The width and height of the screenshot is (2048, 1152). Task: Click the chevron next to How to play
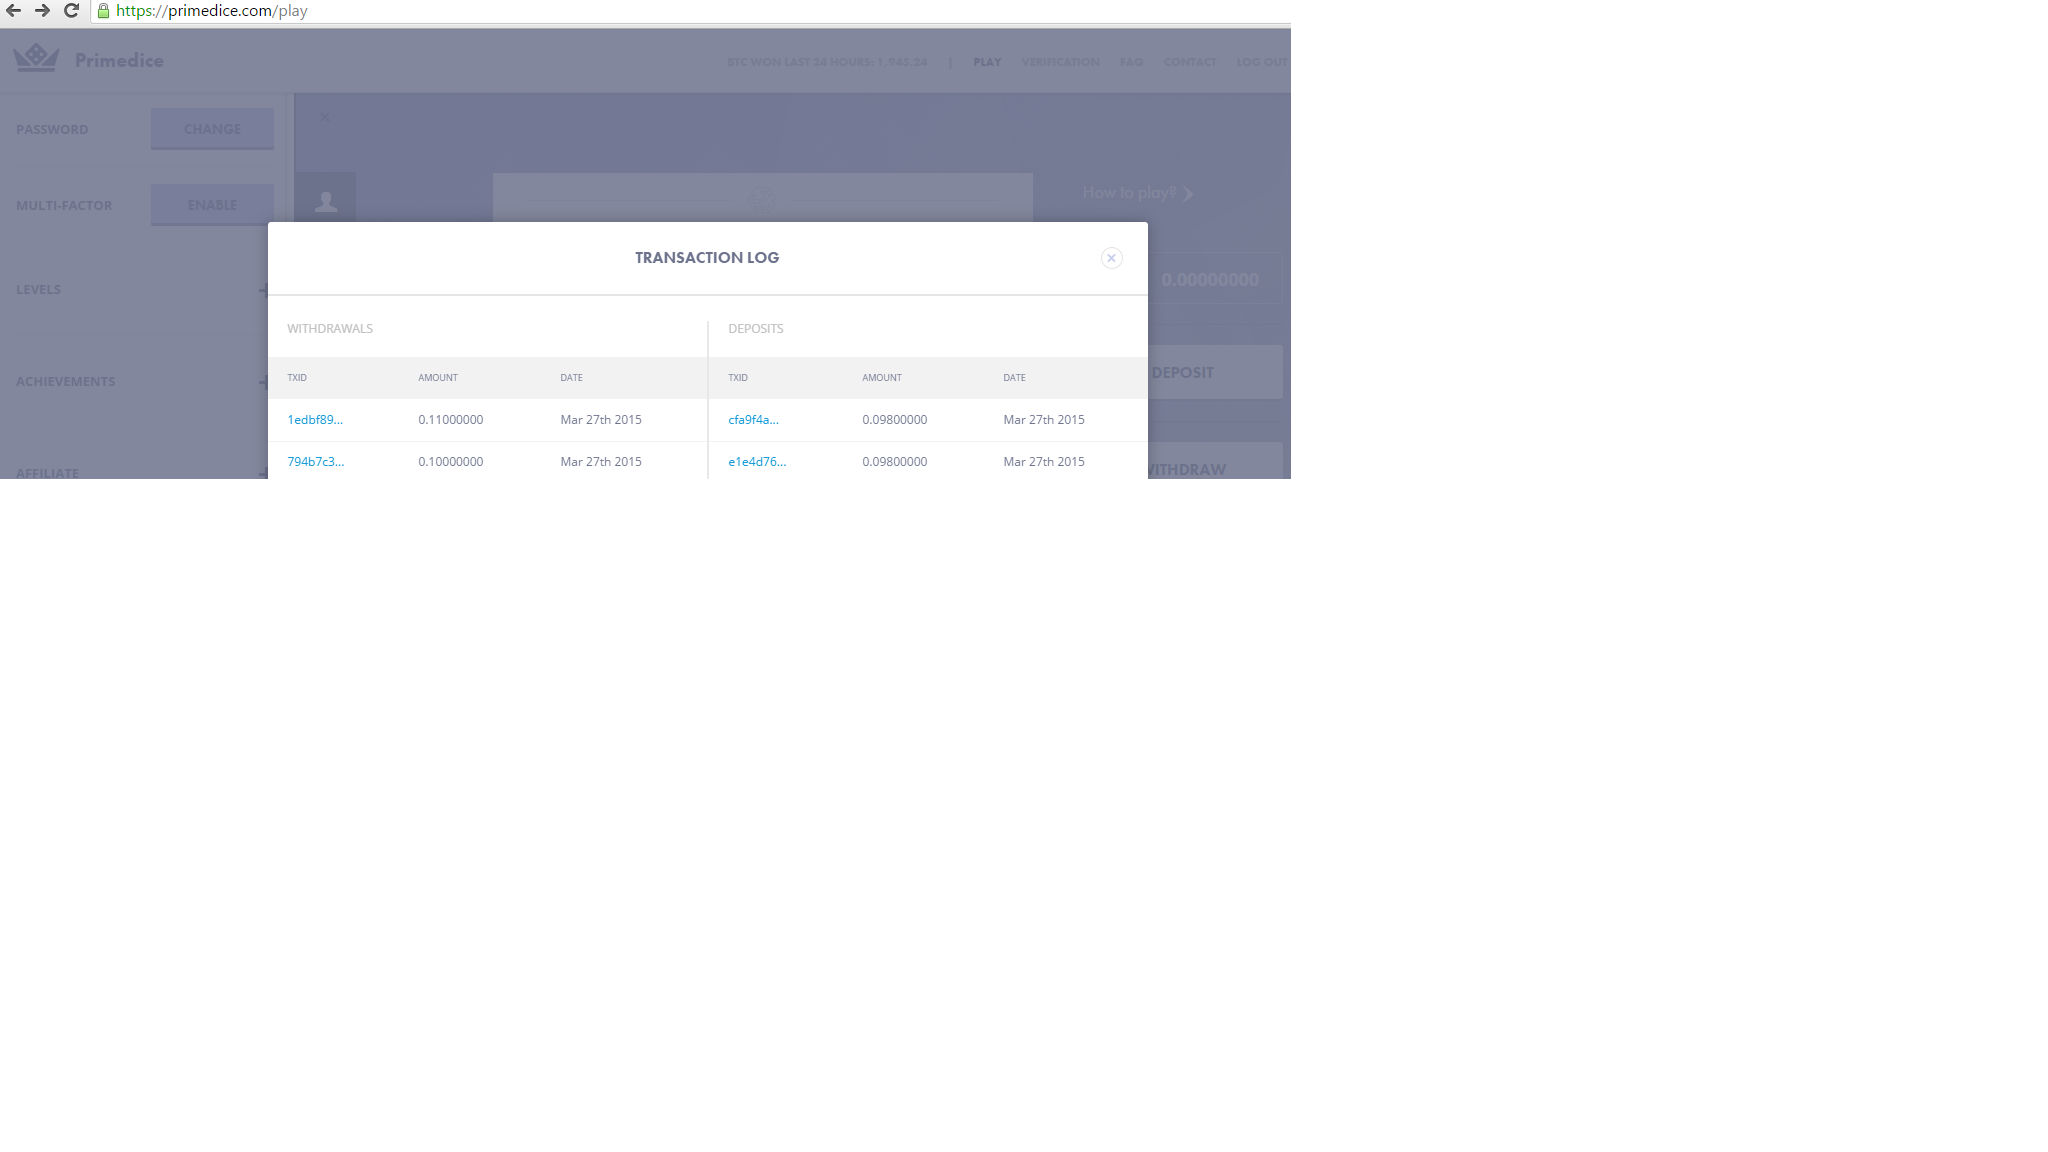click(x=1188, y=194)
